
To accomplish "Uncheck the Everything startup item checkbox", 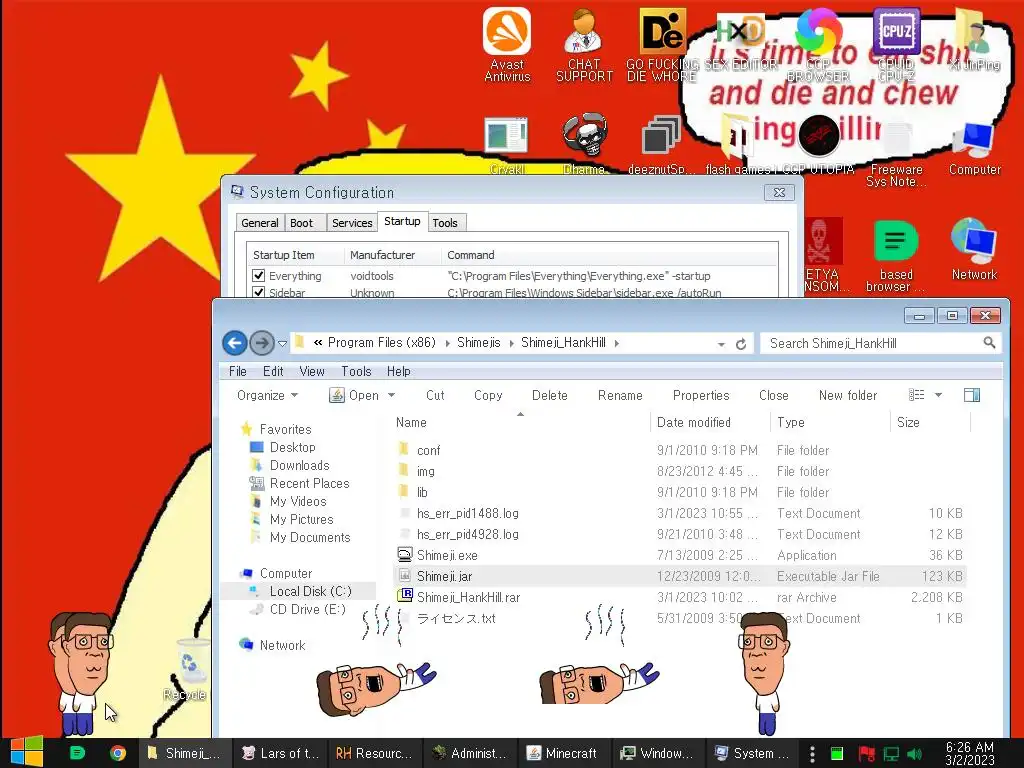I will point(259,276).
